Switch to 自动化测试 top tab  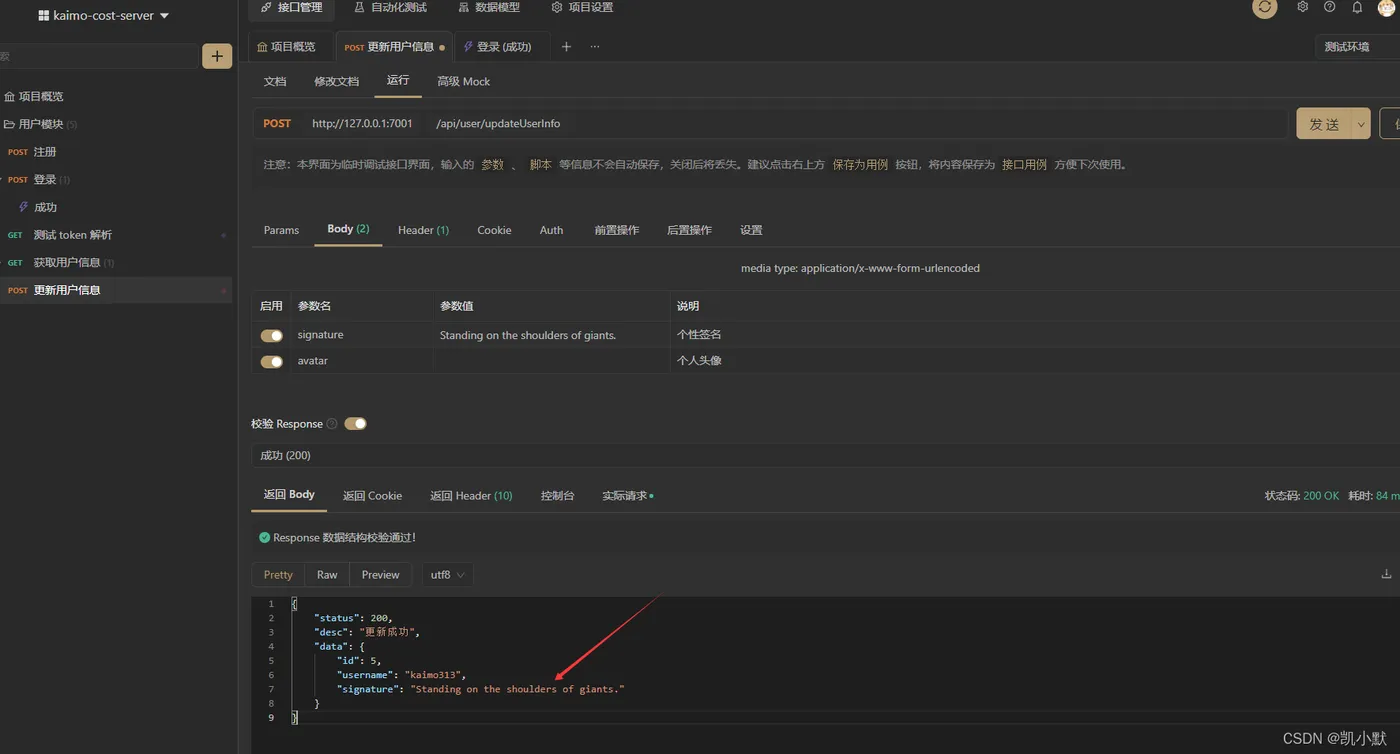tap(390, 8)
